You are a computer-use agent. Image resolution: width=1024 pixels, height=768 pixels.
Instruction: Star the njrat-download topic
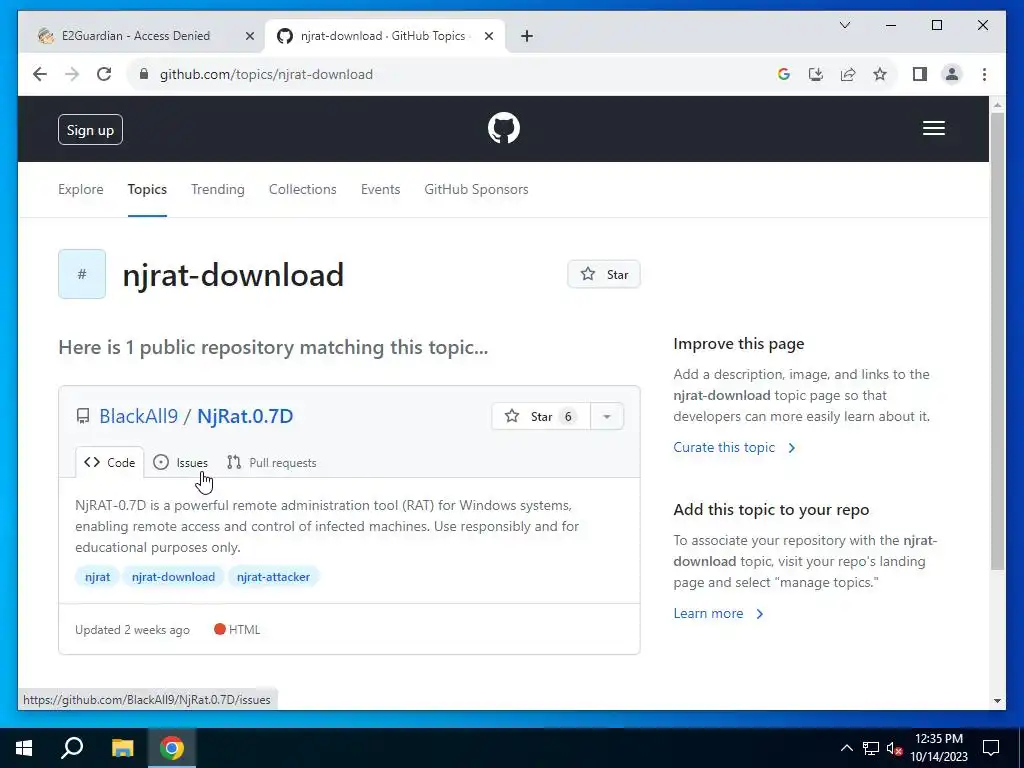click(603, 274)
